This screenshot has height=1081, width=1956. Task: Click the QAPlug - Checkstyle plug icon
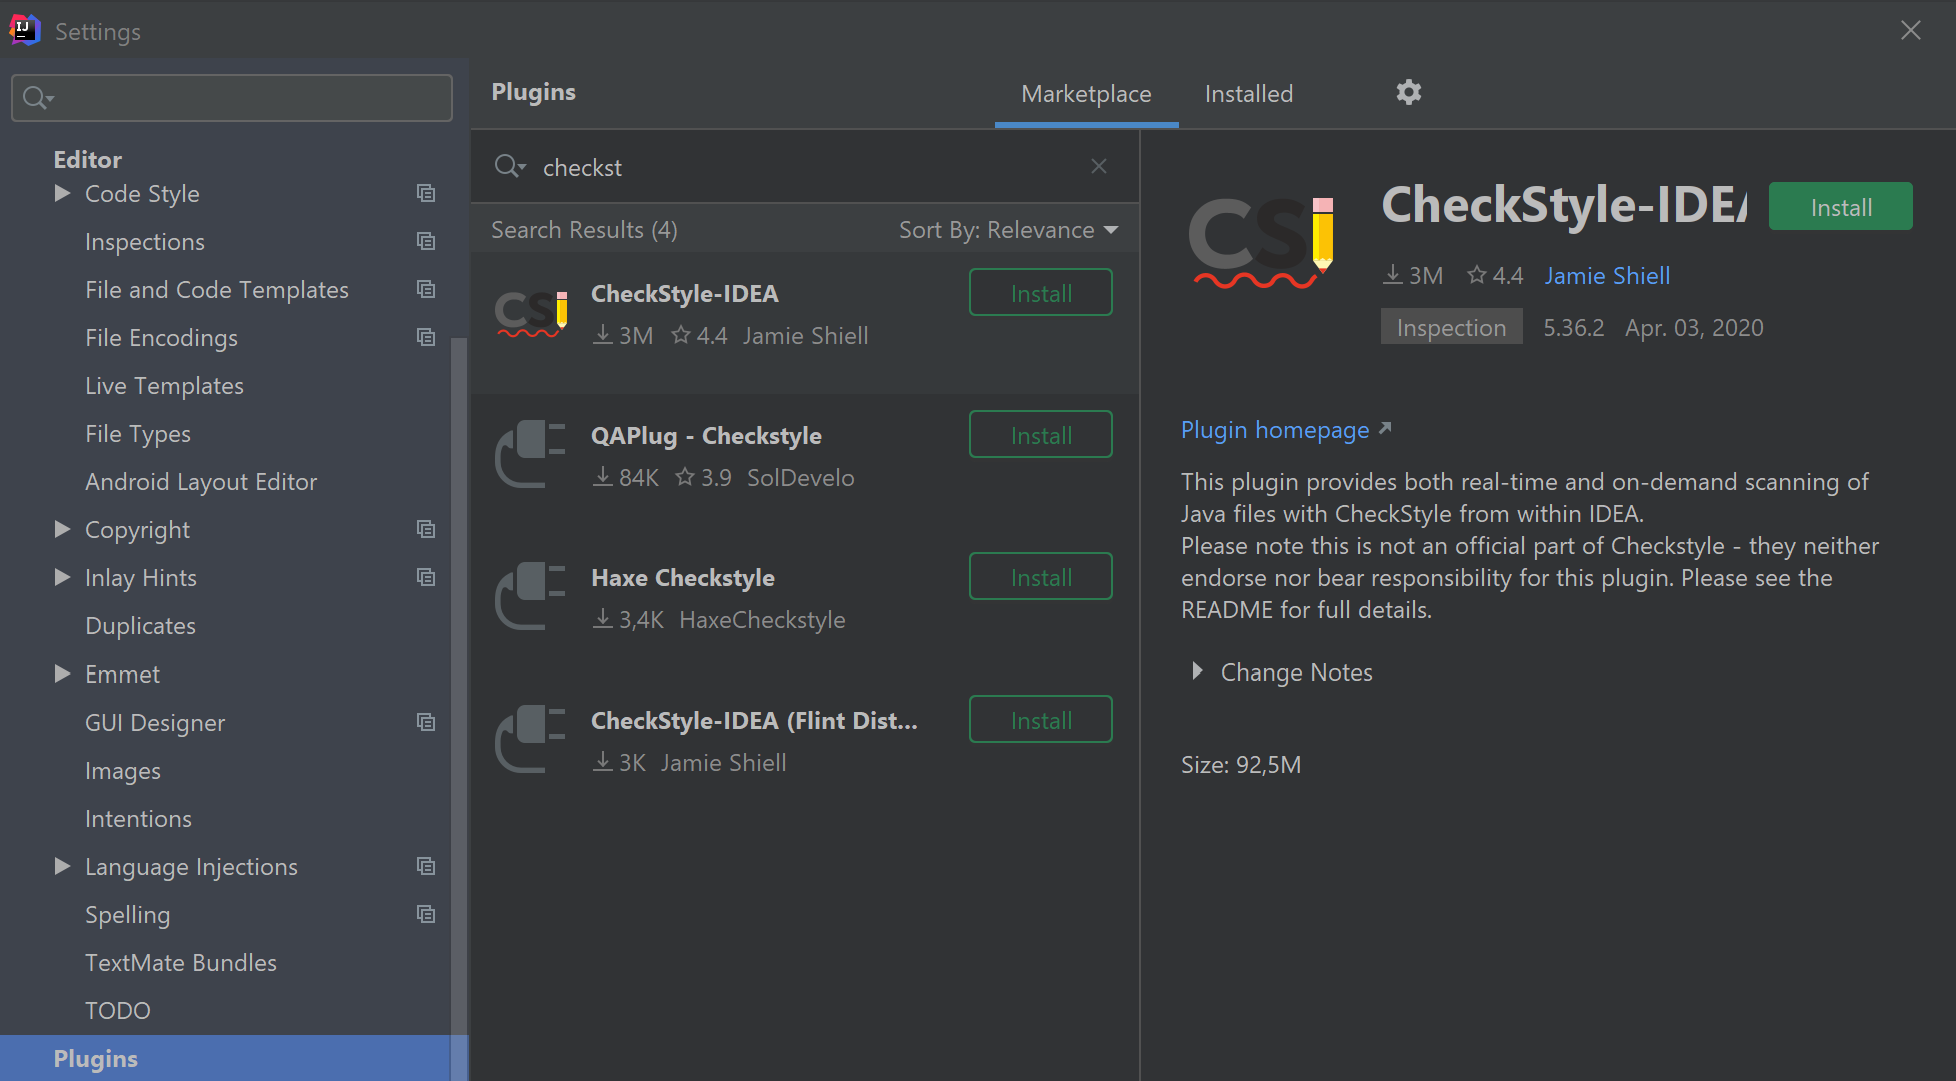pos(531,455)
